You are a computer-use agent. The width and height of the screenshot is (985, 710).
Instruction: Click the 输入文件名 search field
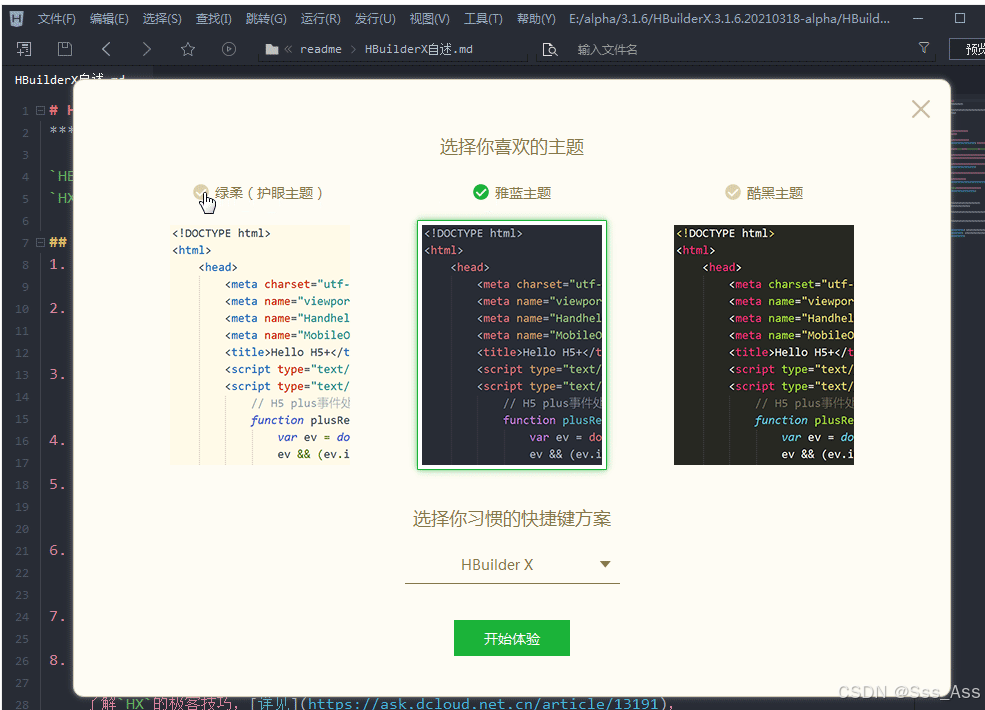[x=735, y=50]
